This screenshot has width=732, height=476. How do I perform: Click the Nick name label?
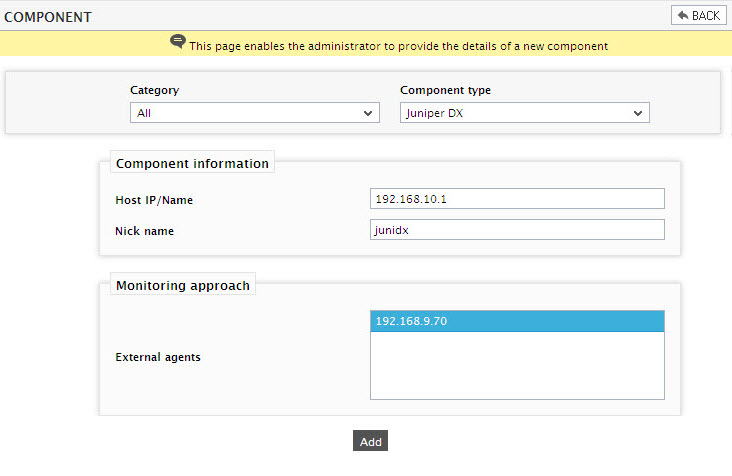(144, 231)
